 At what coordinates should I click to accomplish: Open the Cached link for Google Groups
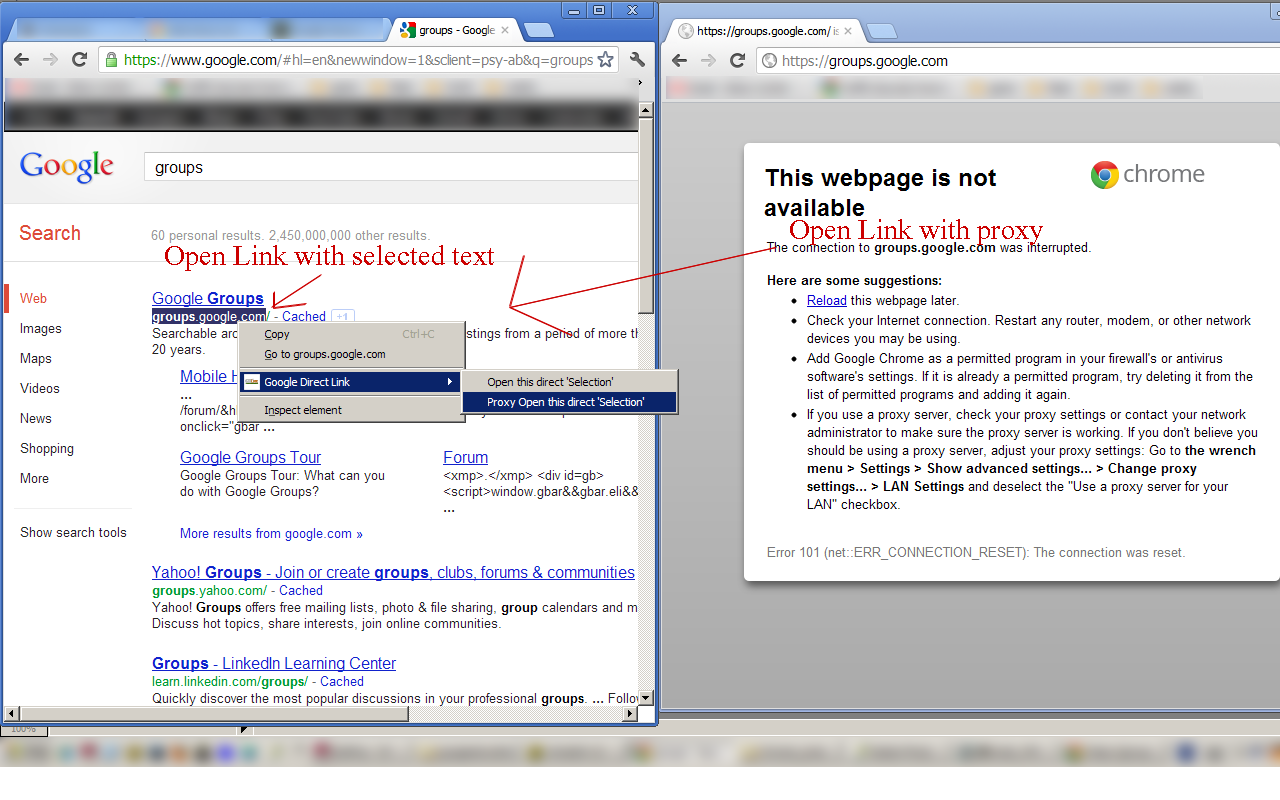(304, 316)
